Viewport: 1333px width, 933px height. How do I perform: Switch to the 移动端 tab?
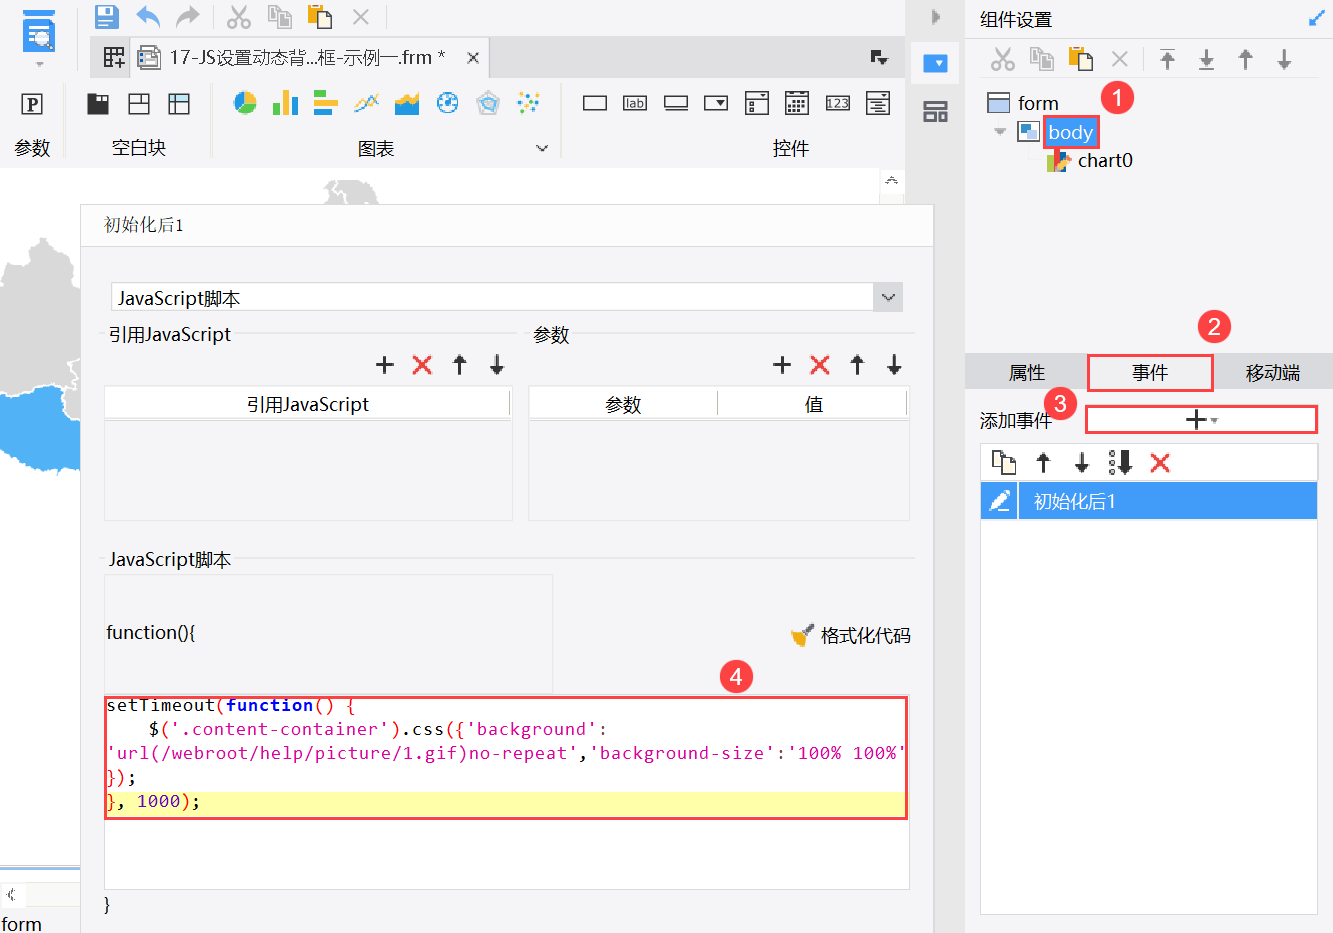click(1273, 373)
